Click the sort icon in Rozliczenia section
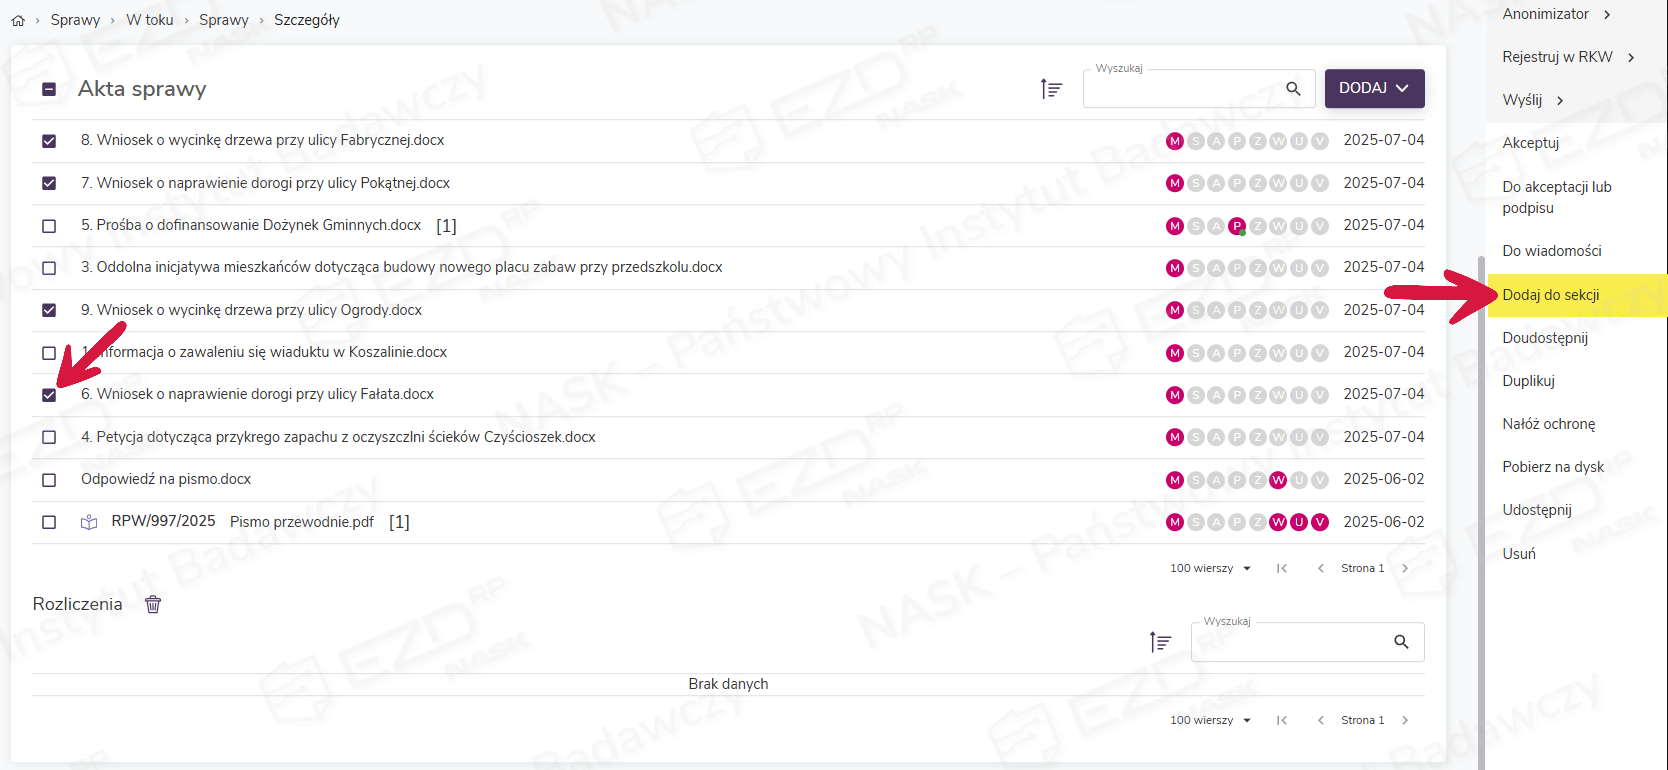 coord(1160,642)
